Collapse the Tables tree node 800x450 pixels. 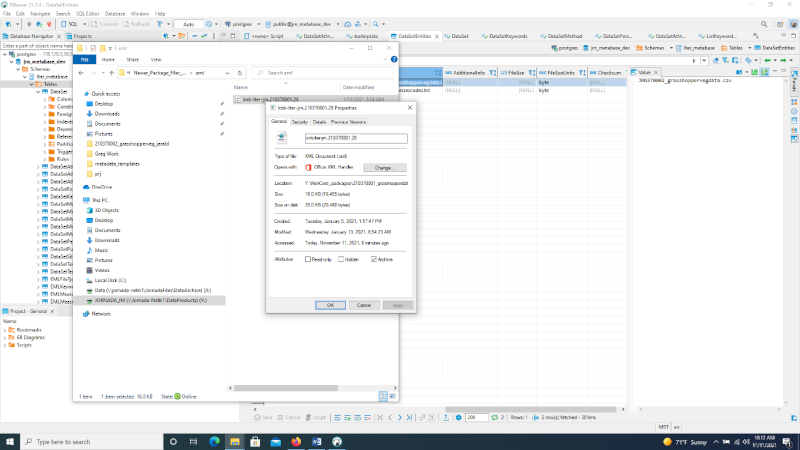32,85
